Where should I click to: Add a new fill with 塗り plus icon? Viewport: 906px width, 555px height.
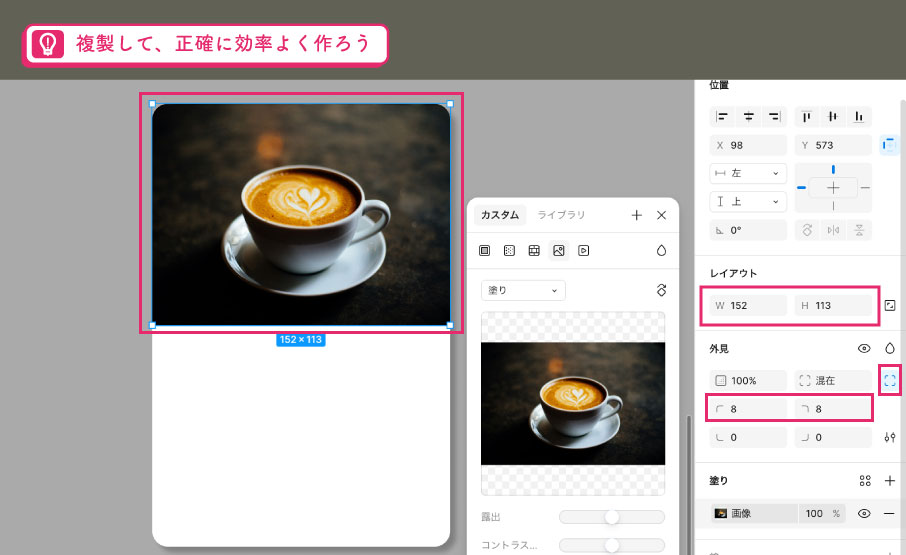click(x=889, y=480)
